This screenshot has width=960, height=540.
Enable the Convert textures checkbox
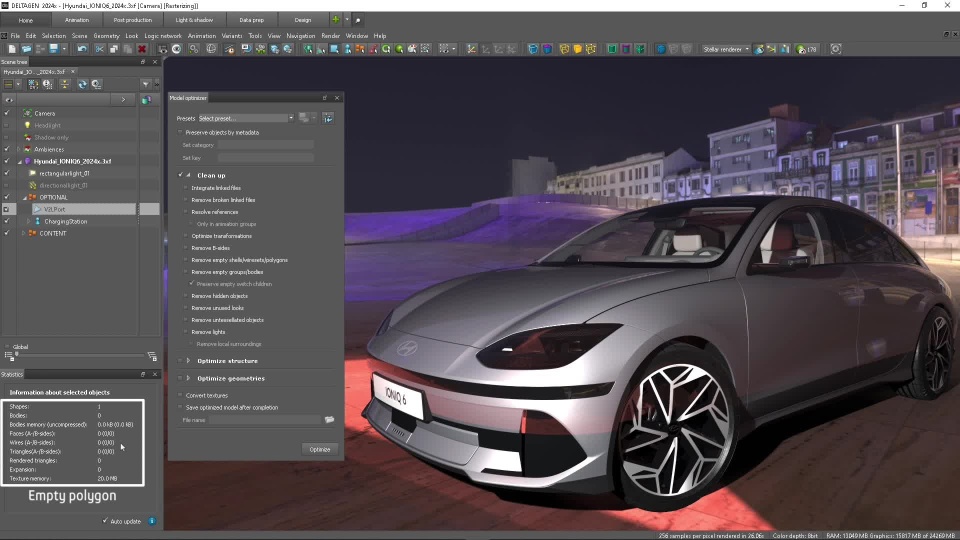point(181,396)
